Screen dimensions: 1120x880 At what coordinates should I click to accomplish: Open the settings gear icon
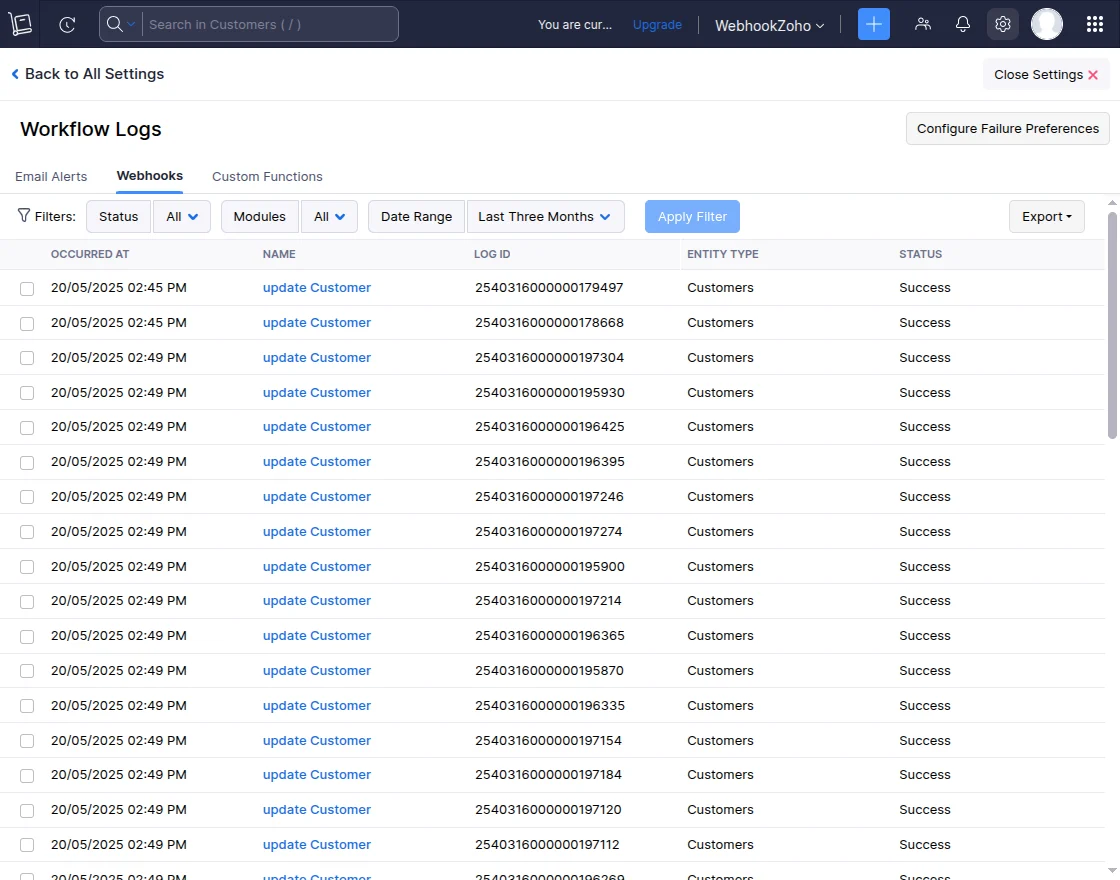click(x=1002, y=23)
